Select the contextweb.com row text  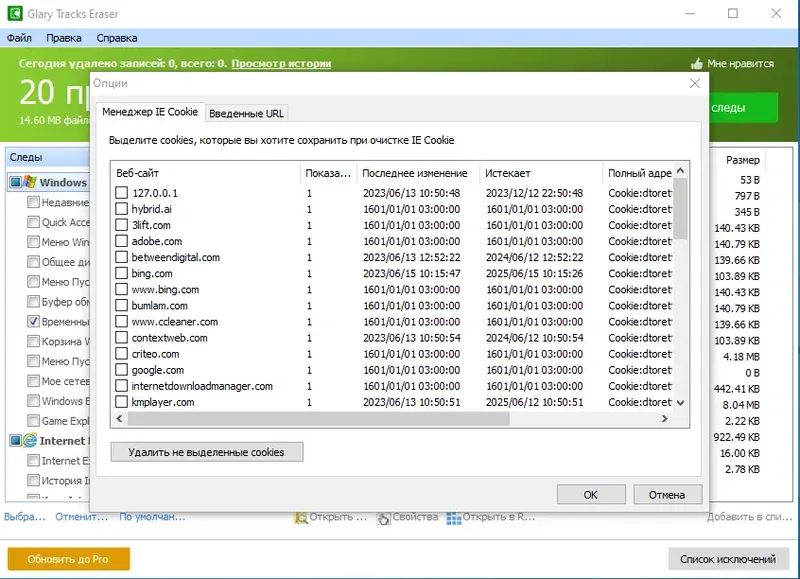169,338
